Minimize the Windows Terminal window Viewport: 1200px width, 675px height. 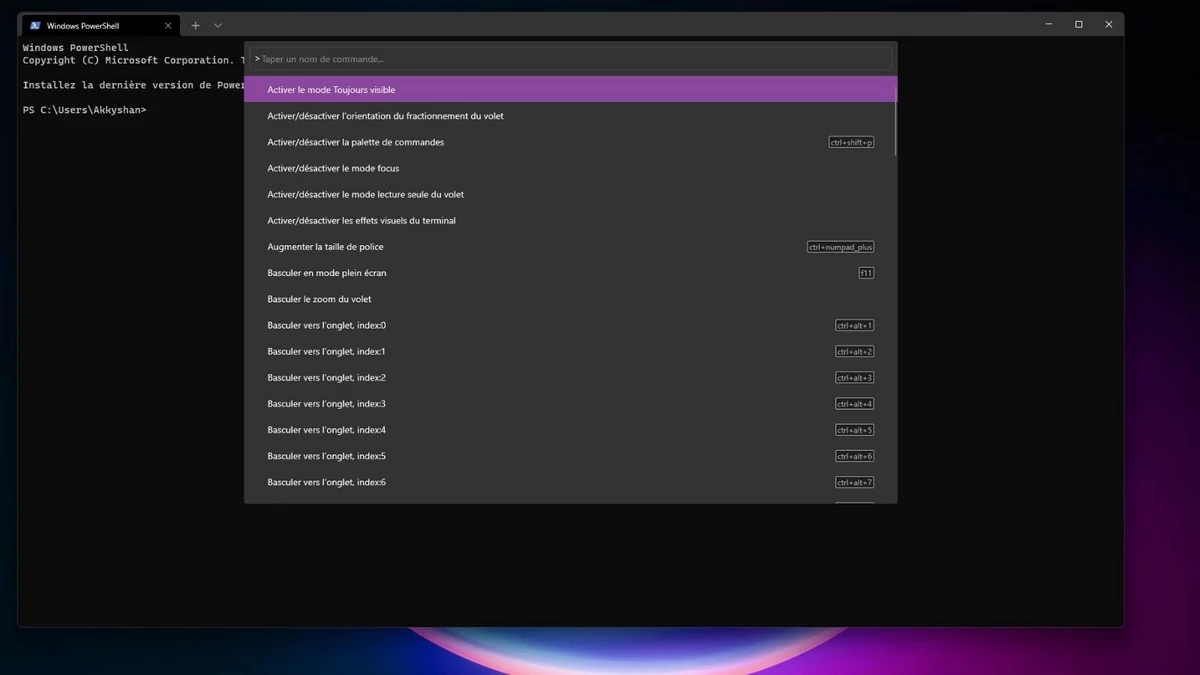click(1049, 25)
